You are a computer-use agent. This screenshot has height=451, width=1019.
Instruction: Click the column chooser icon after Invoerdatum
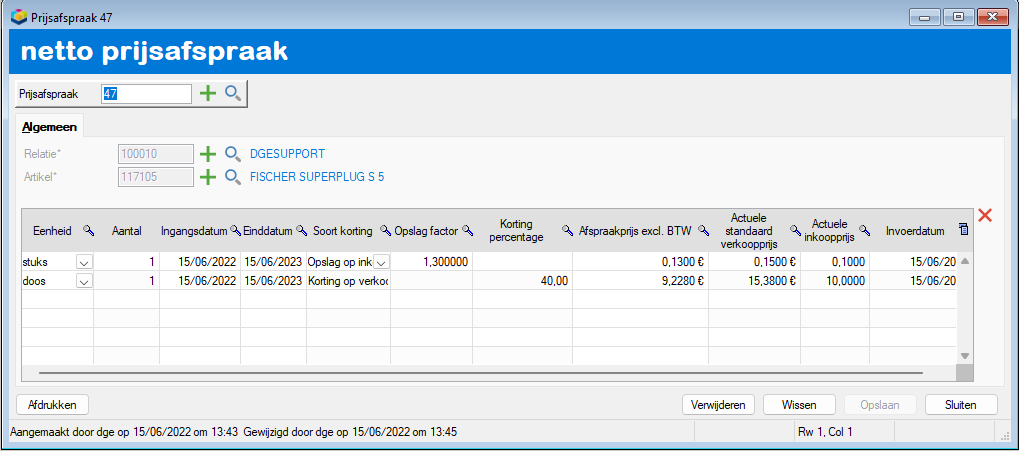pyautogui.click(x=963, y=228)
